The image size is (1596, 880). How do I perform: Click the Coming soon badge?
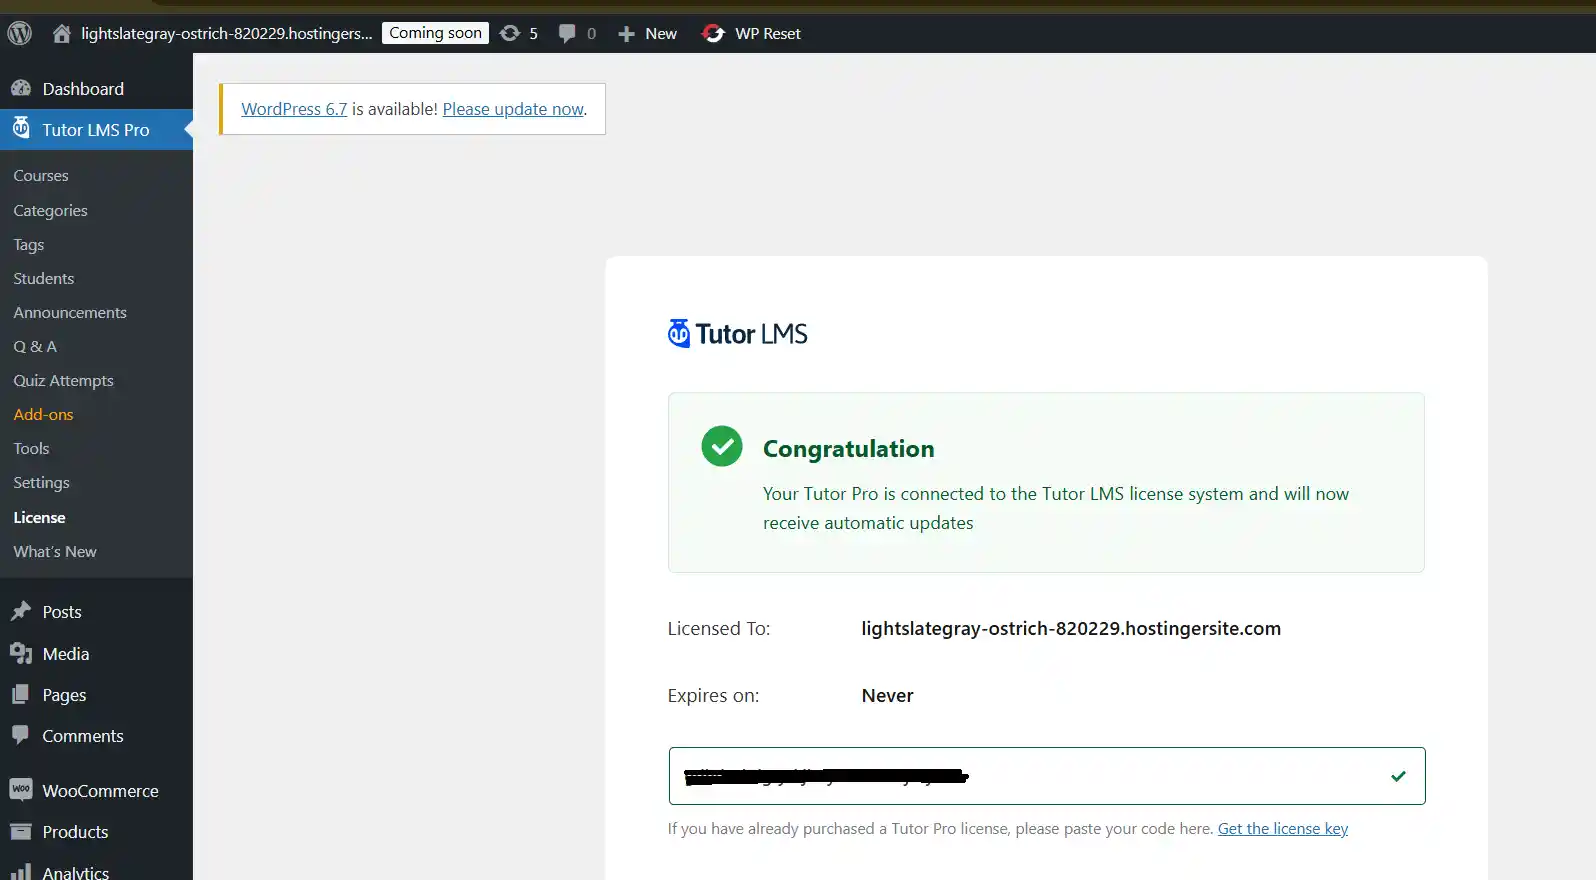point(435,33)
